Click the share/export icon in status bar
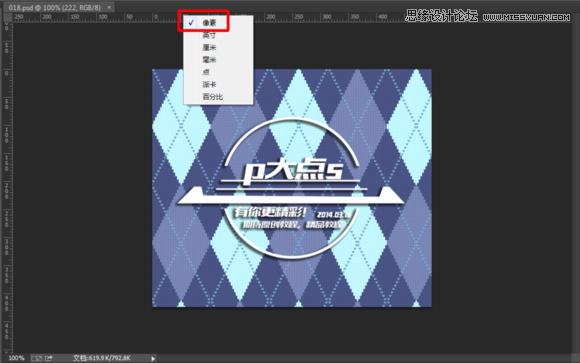Viewport: 580px width, 363px height. (x=49, y=358)
